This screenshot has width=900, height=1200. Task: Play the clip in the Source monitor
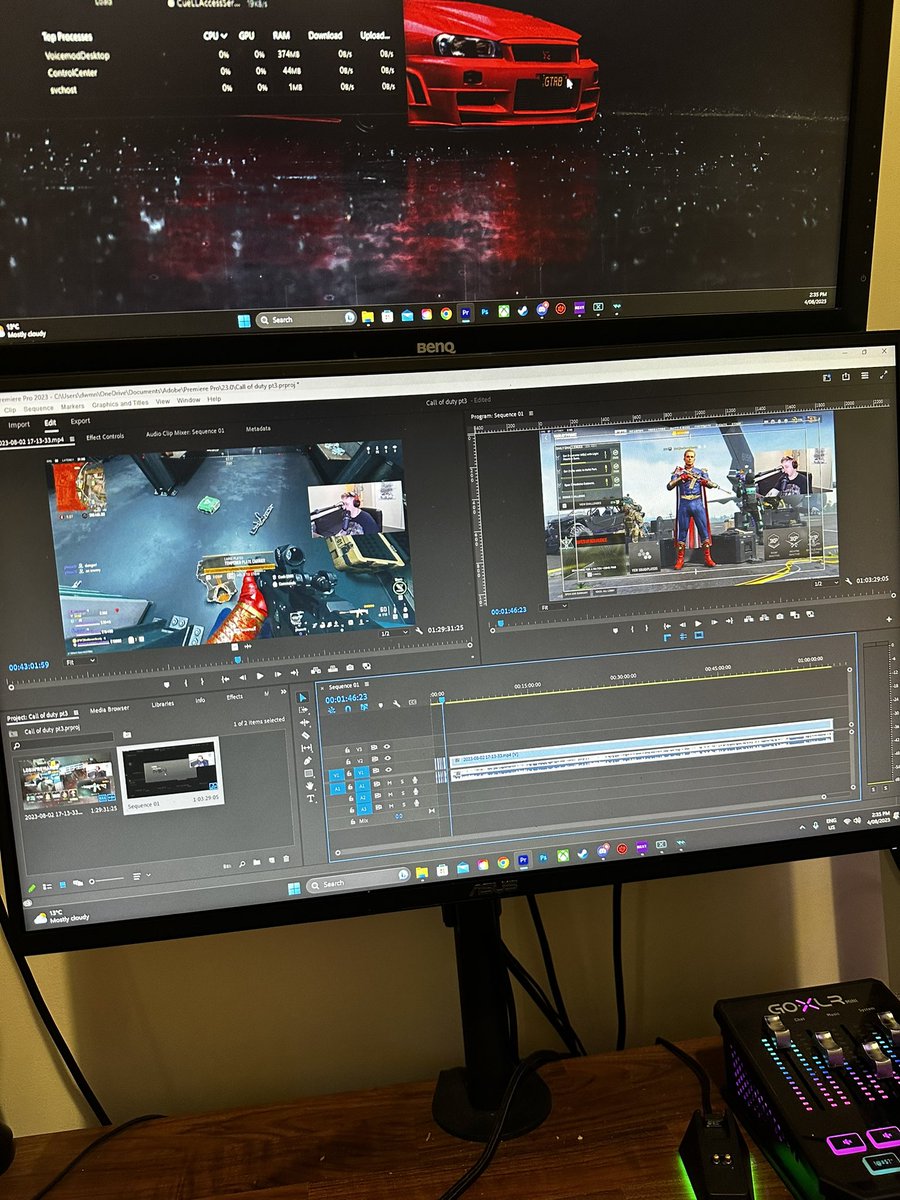259,675
